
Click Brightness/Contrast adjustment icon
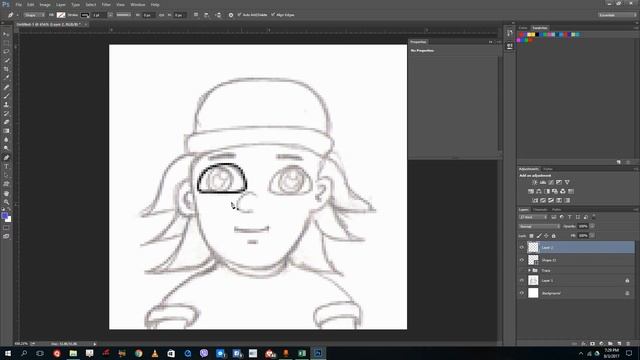[535, 182]
